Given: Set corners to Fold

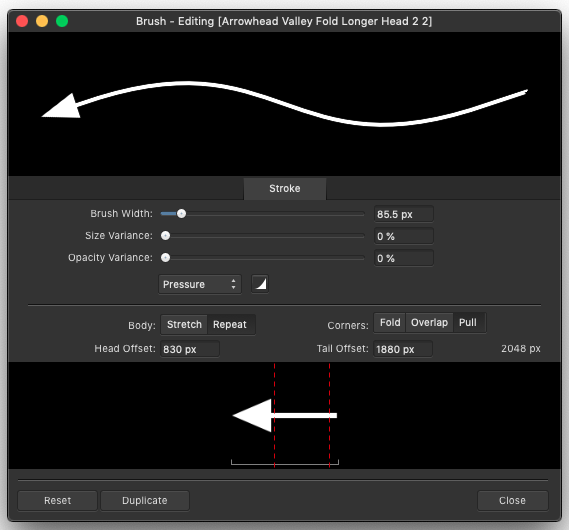Looking at the screenshot, I should tap(390, 322).
